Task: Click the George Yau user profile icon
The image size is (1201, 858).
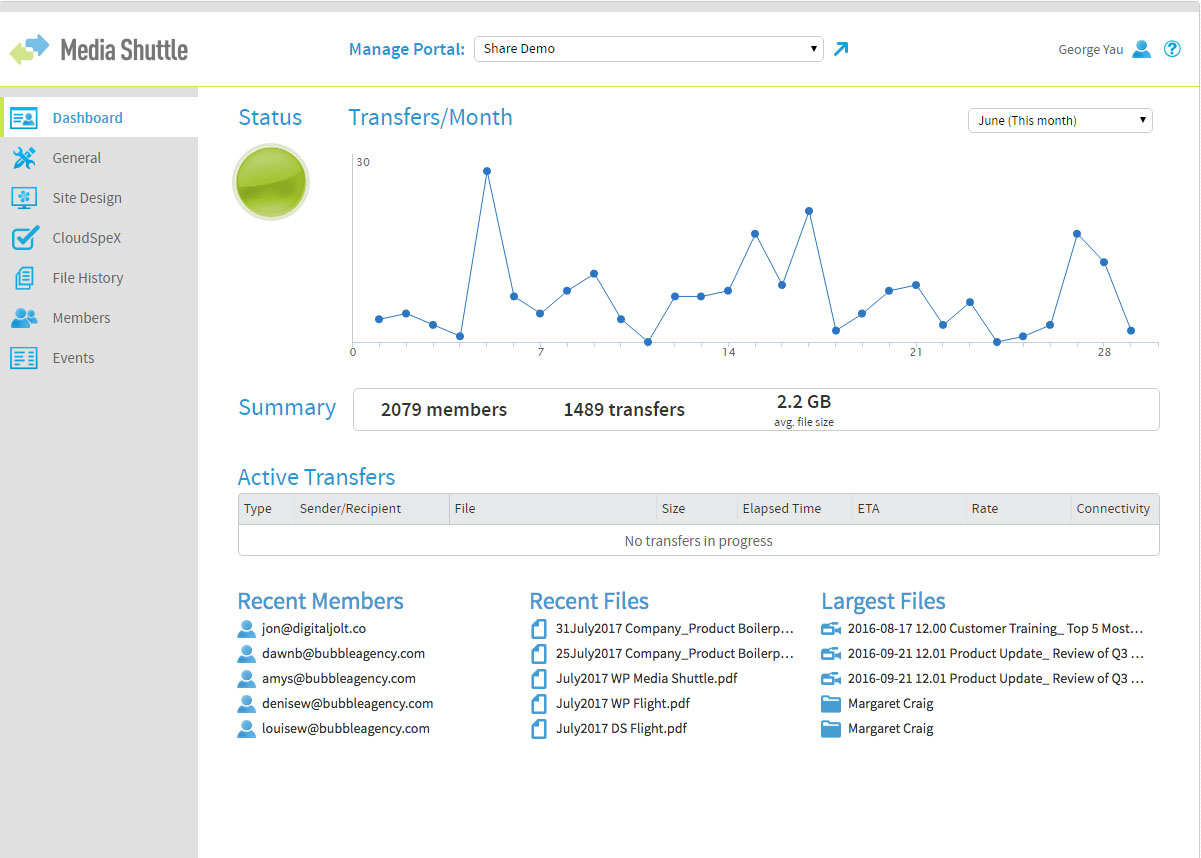Action: click(1141, 49)
